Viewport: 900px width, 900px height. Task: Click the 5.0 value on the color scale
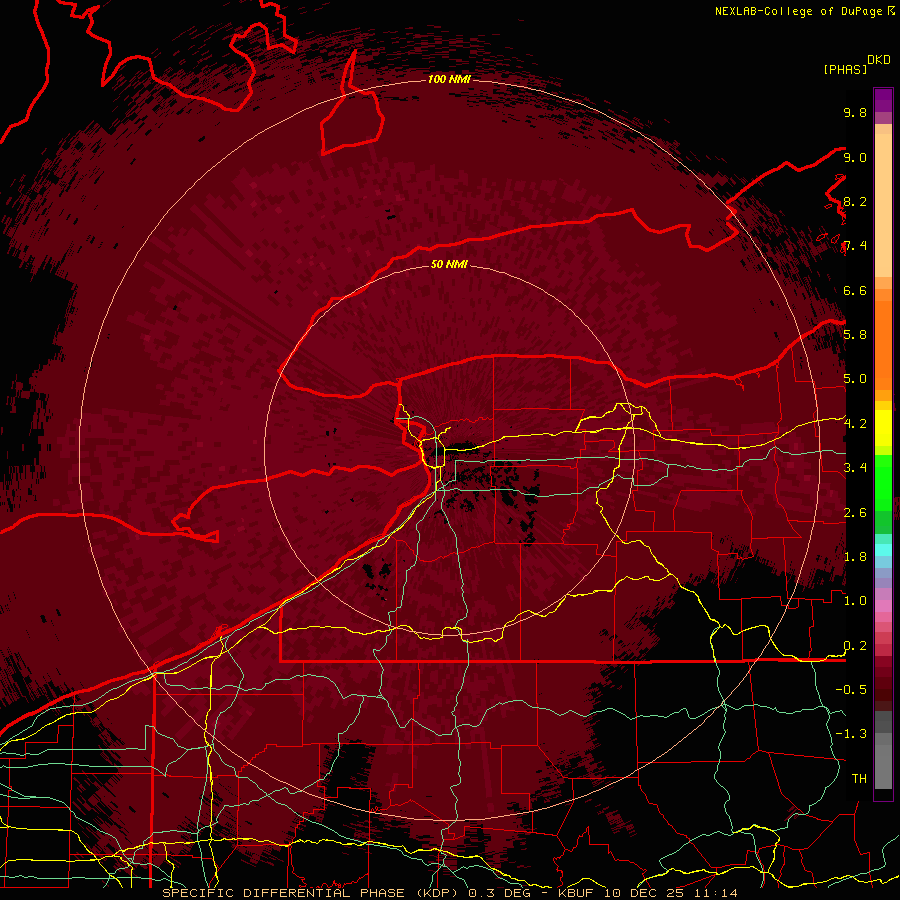[855, 379]
